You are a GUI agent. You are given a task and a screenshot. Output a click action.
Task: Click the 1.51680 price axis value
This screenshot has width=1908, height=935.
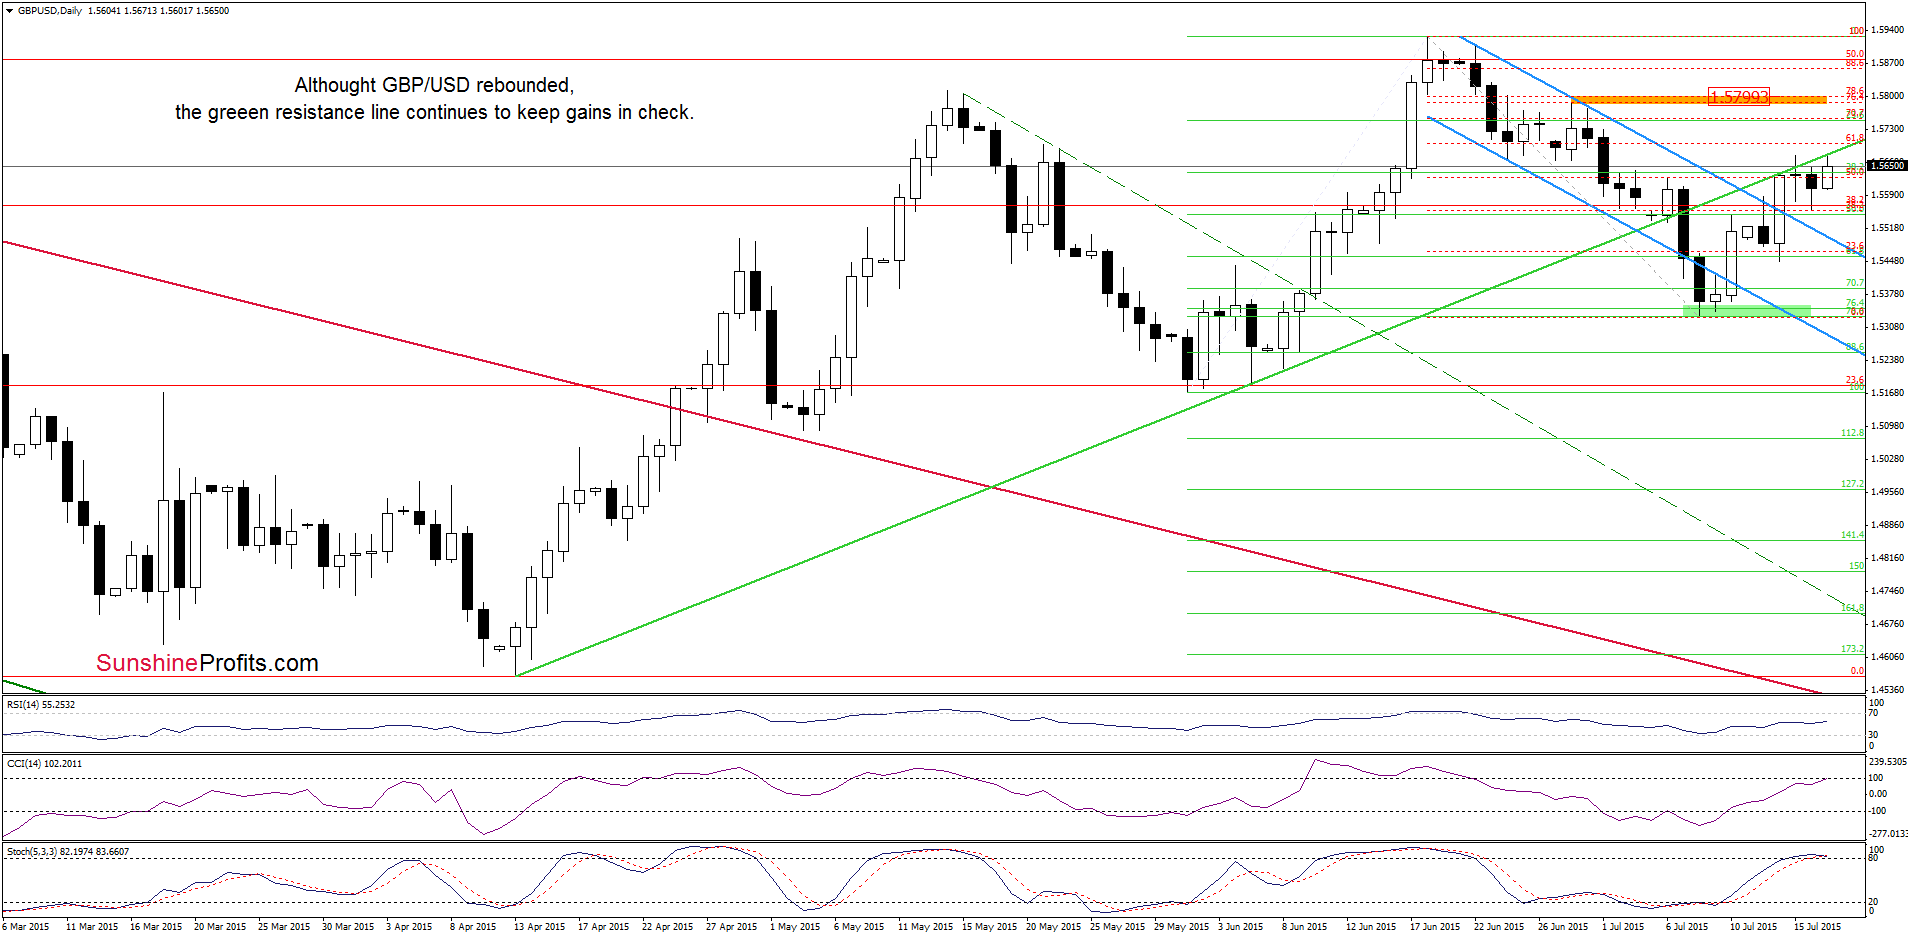click(x=1887, y=393)
